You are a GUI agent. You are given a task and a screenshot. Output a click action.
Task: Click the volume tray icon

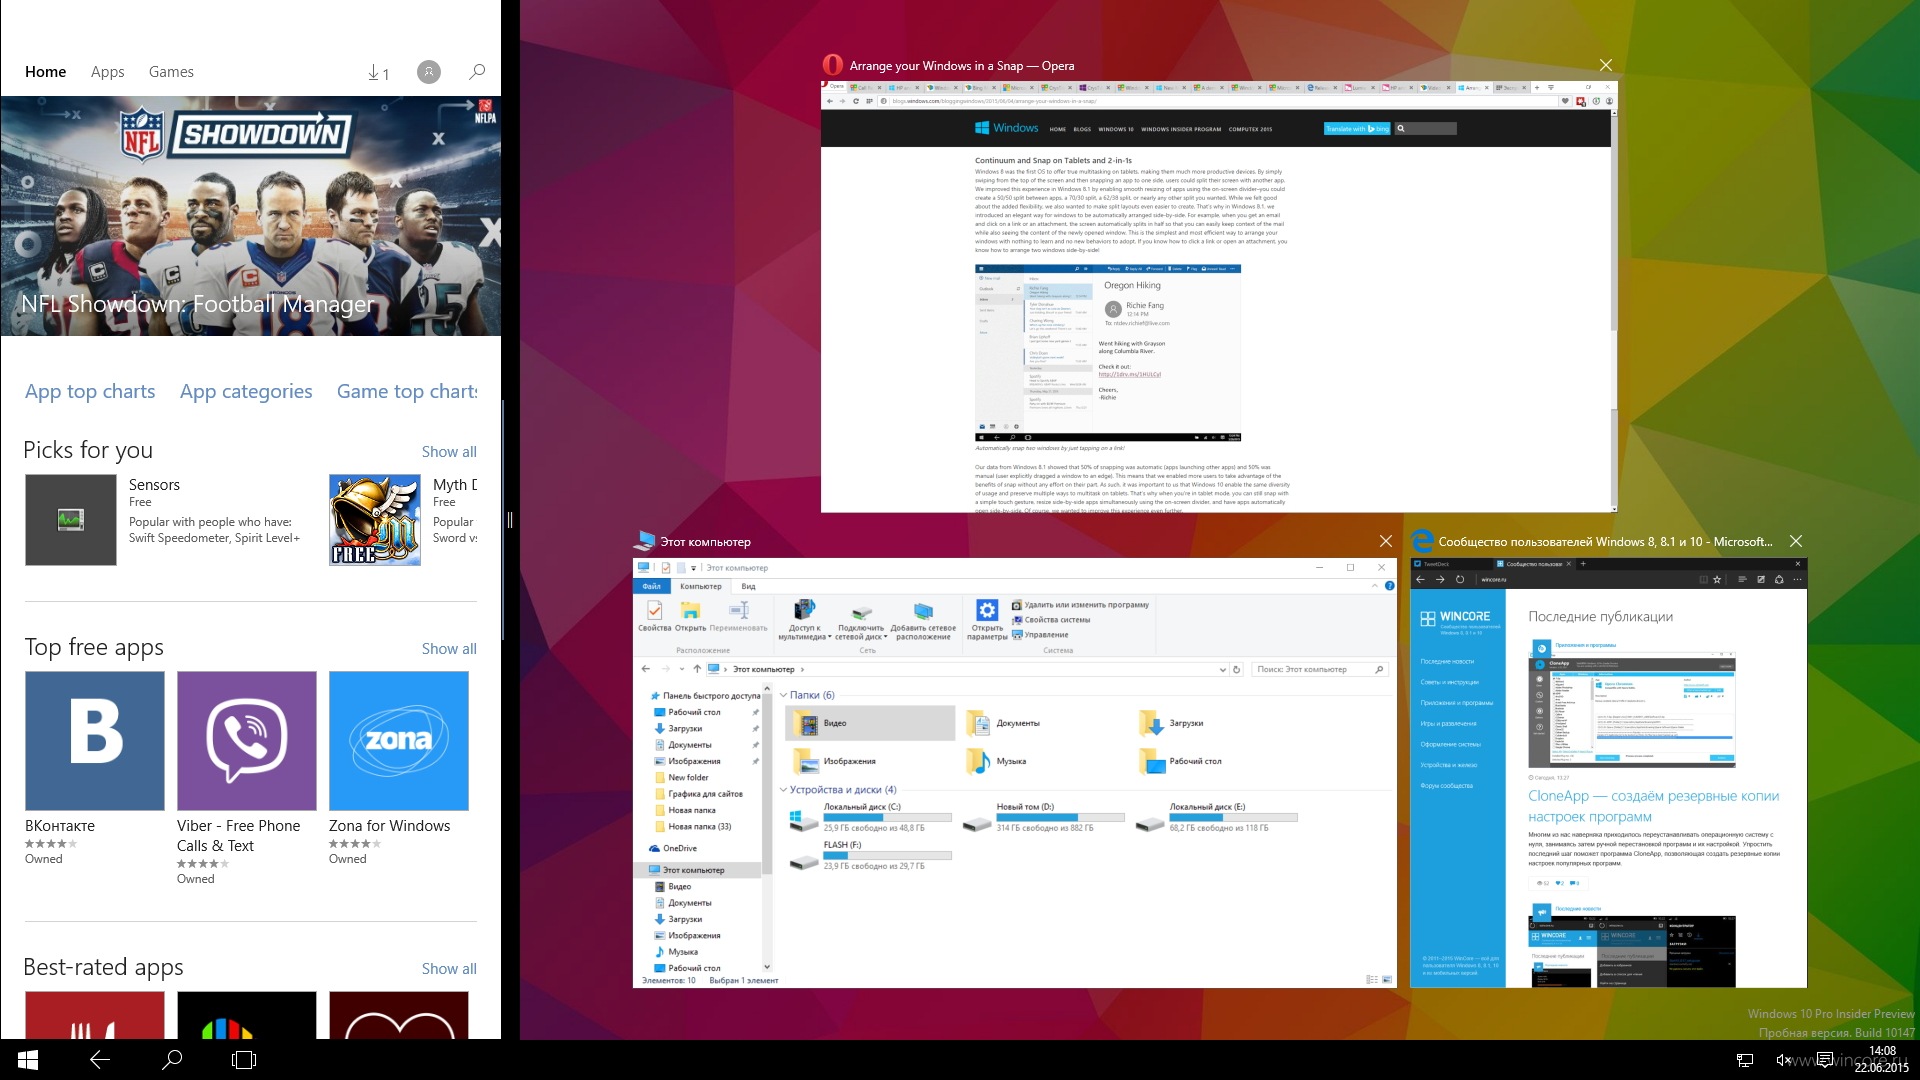pos(1783,1060)
